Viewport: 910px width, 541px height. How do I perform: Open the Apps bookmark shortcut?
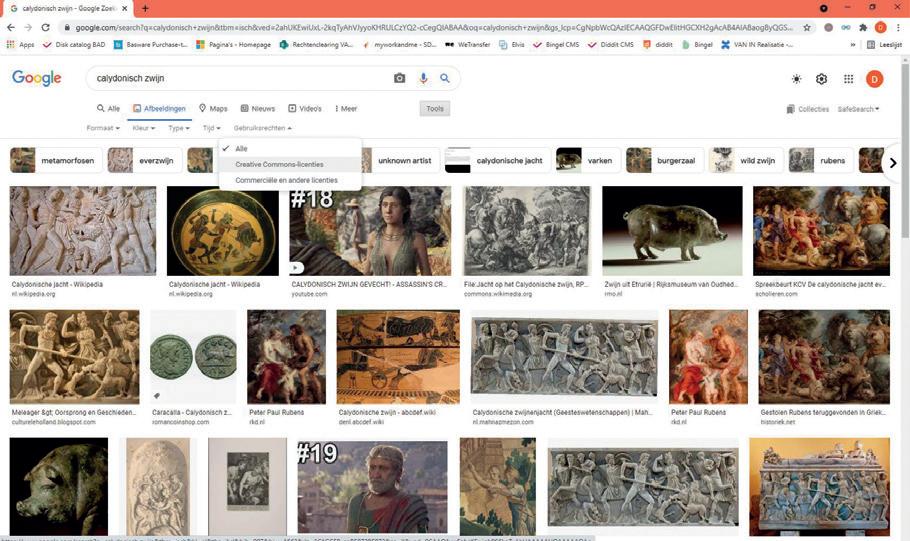[x=20, y=45]
